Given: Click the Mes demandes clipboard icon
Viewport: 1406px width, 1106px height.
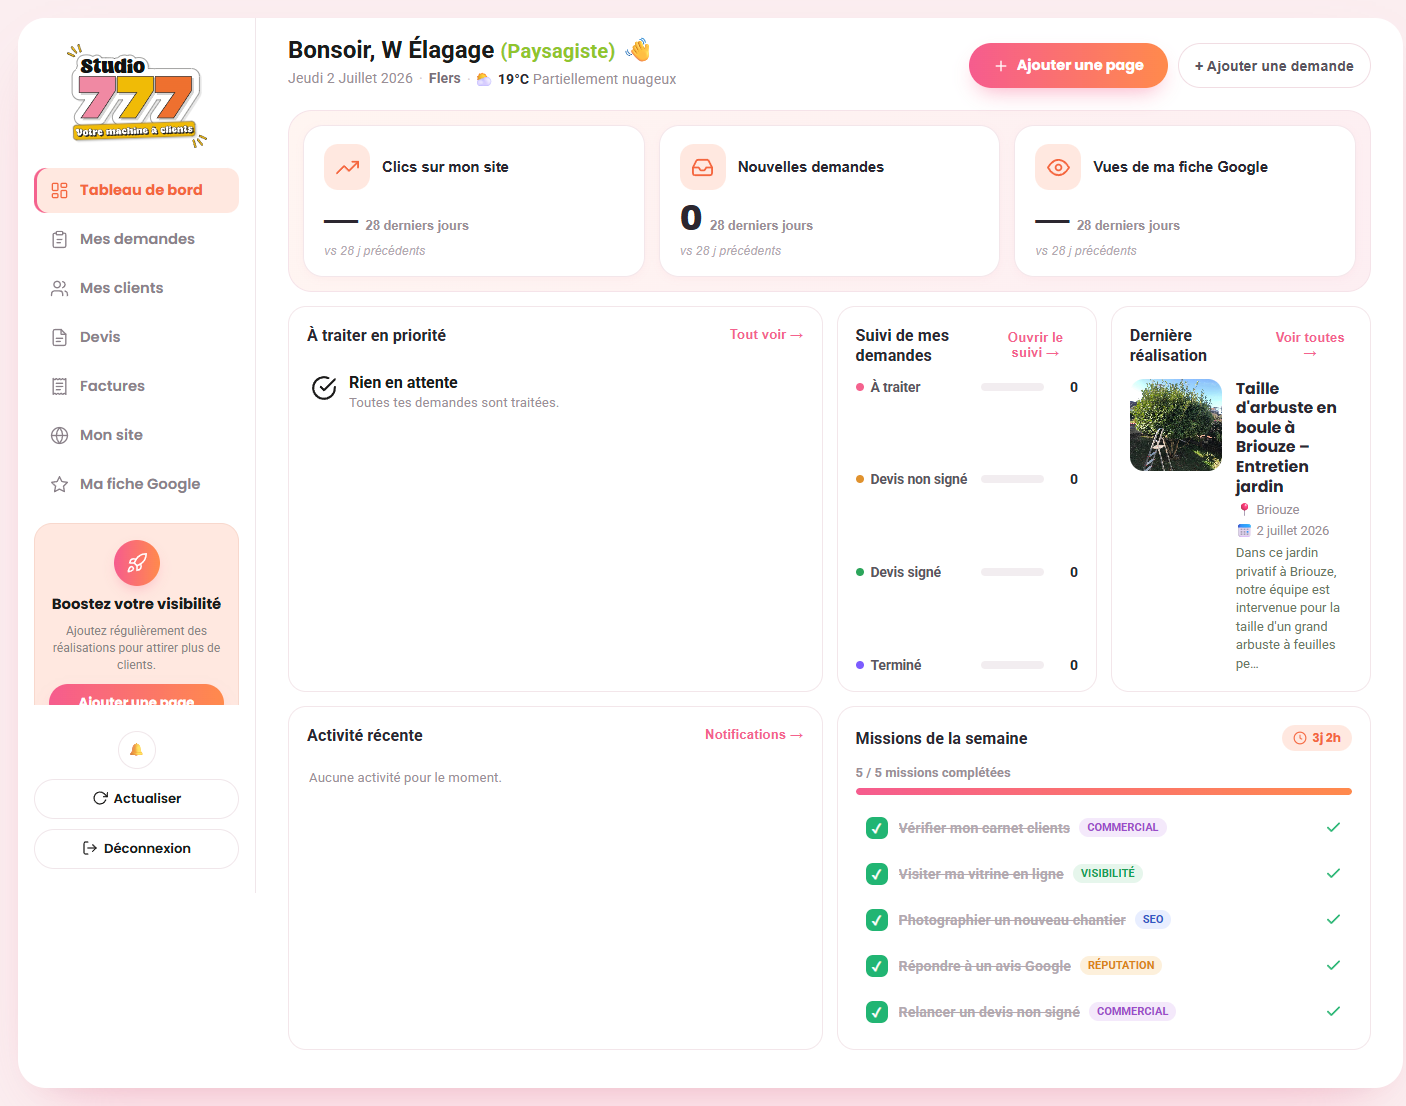Looking at the screenshot, I should tap(60, 239).
